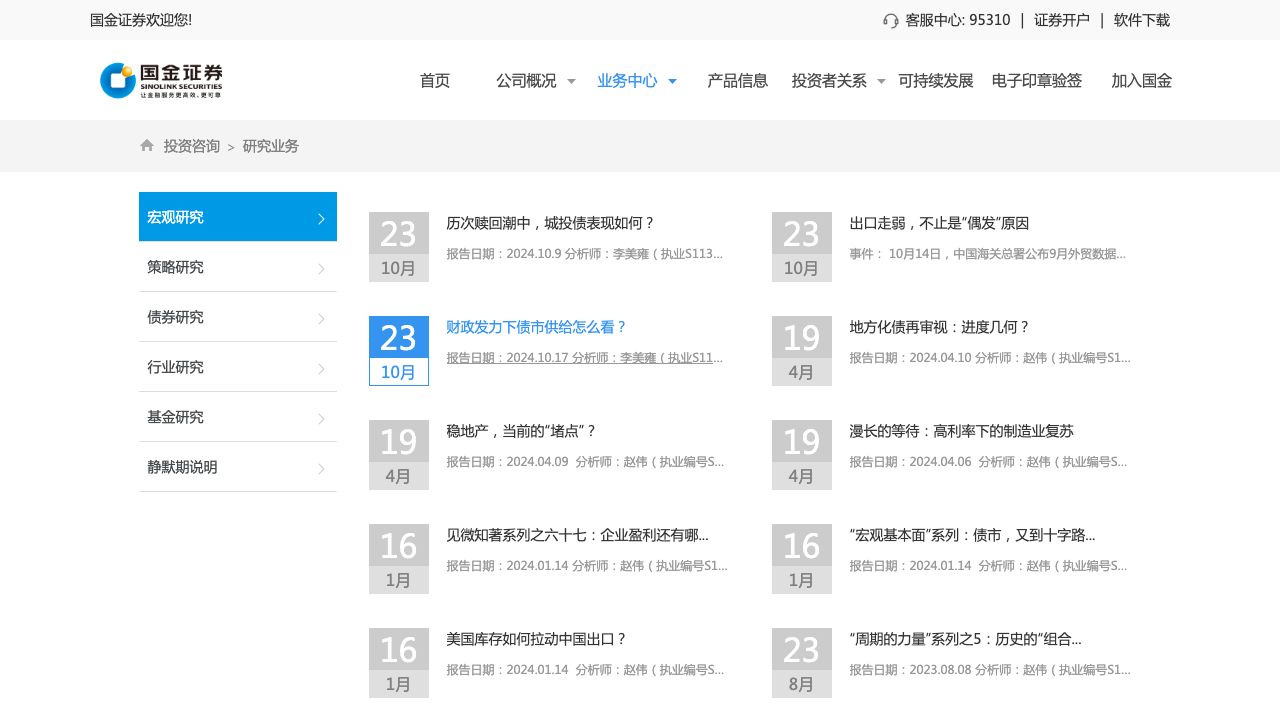Screen dimensions: 1280x720
Task: Open the 软件下载 link
Action: coord(1141,20)
